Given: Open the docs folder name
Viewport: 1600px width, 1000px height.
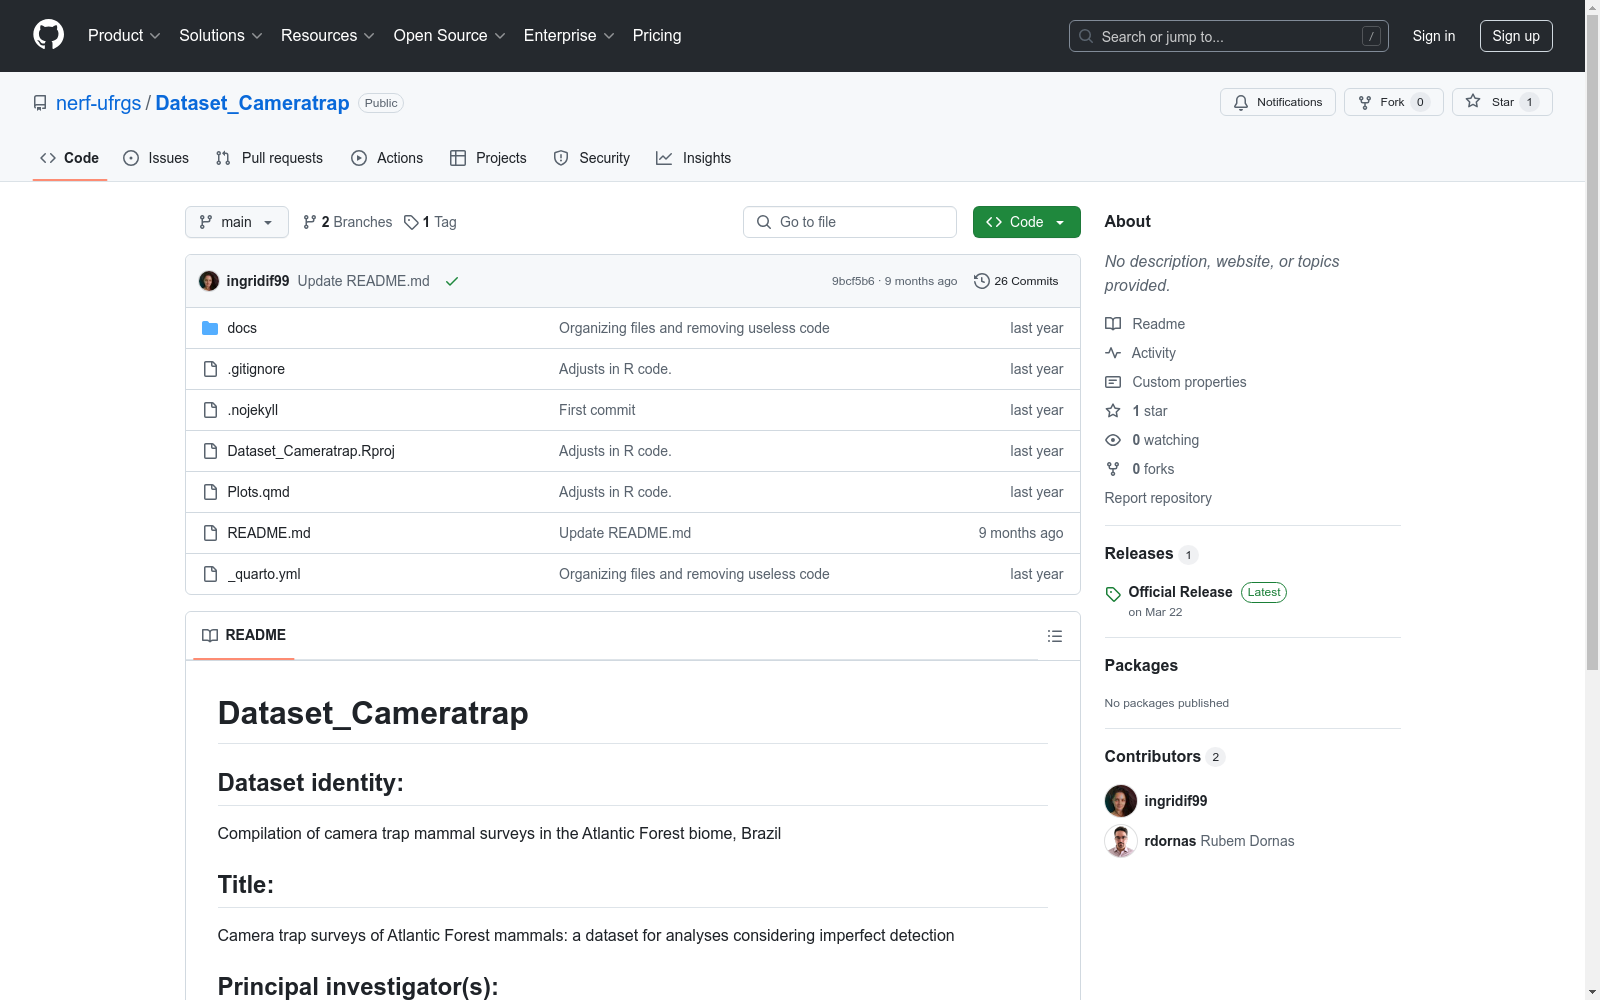Looking at the screenshot, I should [x=242, y=328].
